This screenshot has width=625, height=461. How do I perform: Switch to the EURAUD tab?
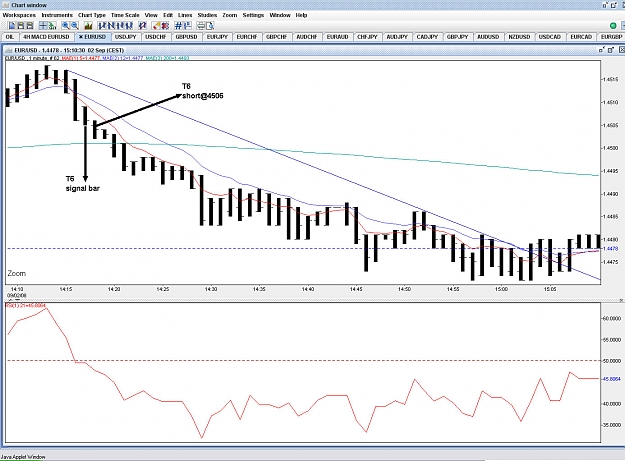(x=337, y=37)
